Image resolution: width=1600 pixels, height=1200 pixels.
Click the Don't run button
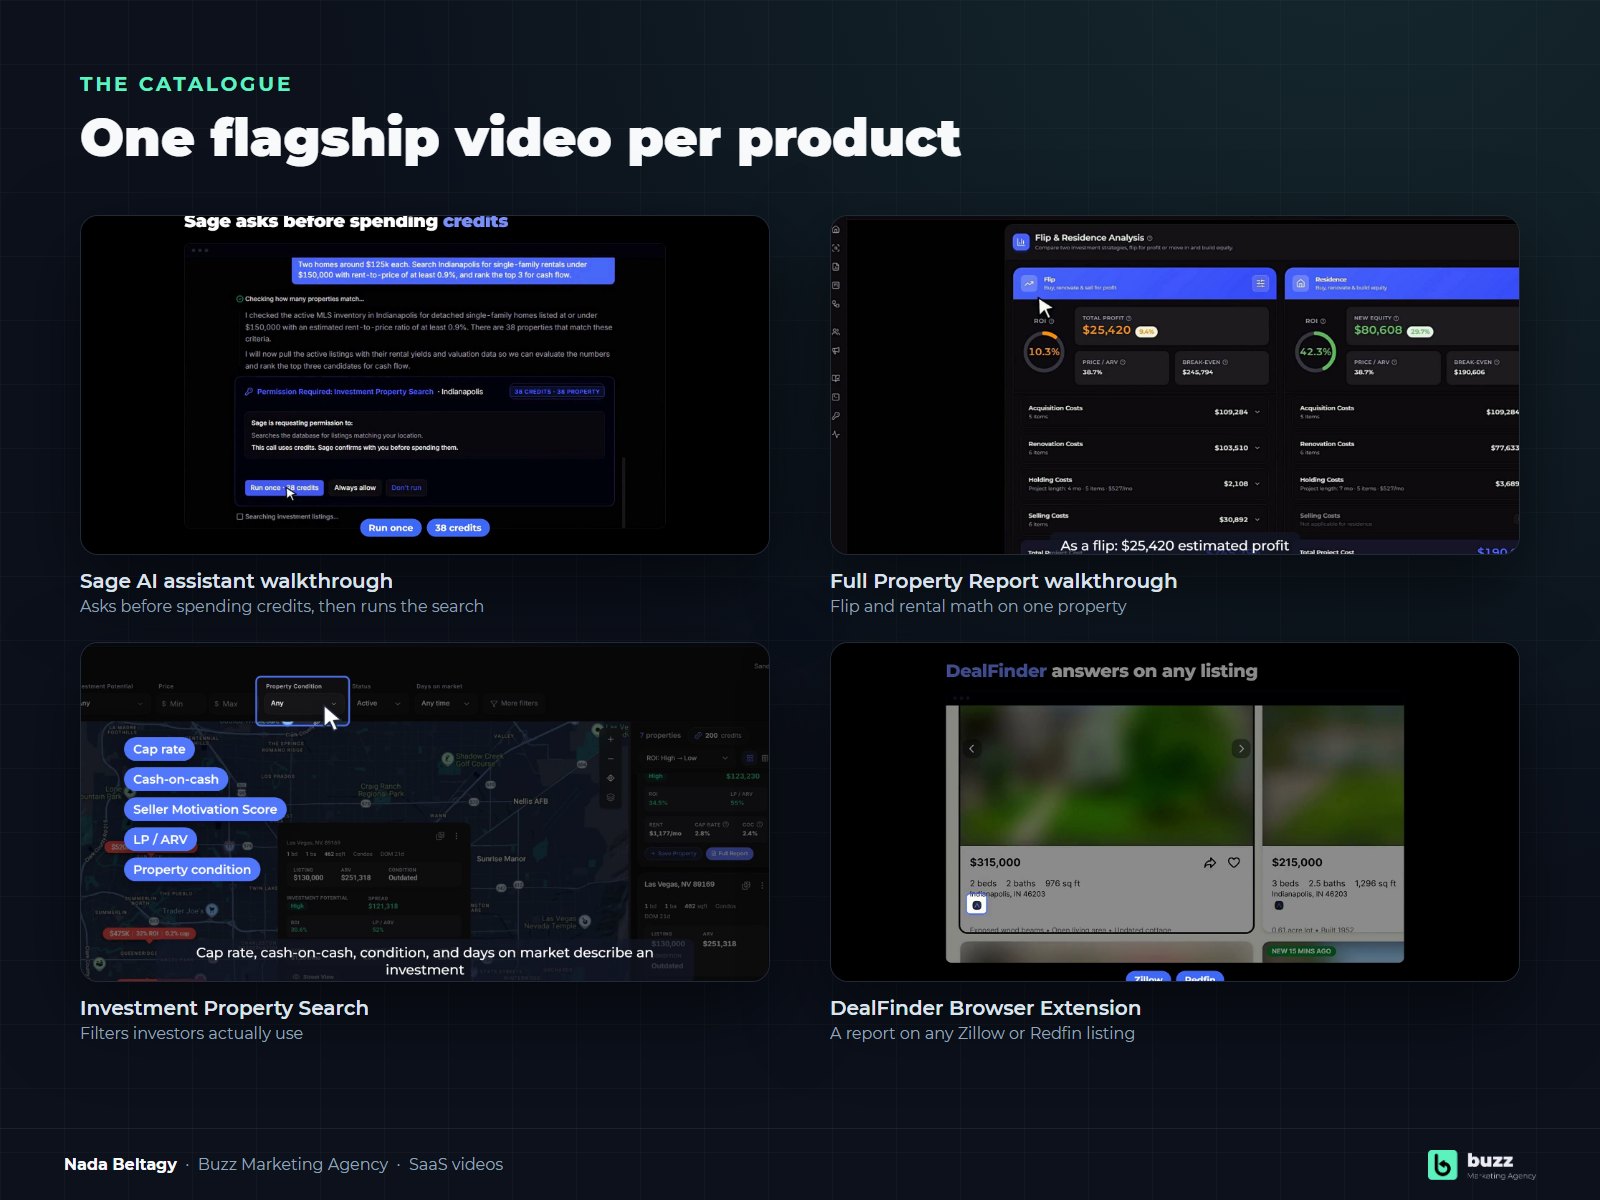(x=406, y=488)
